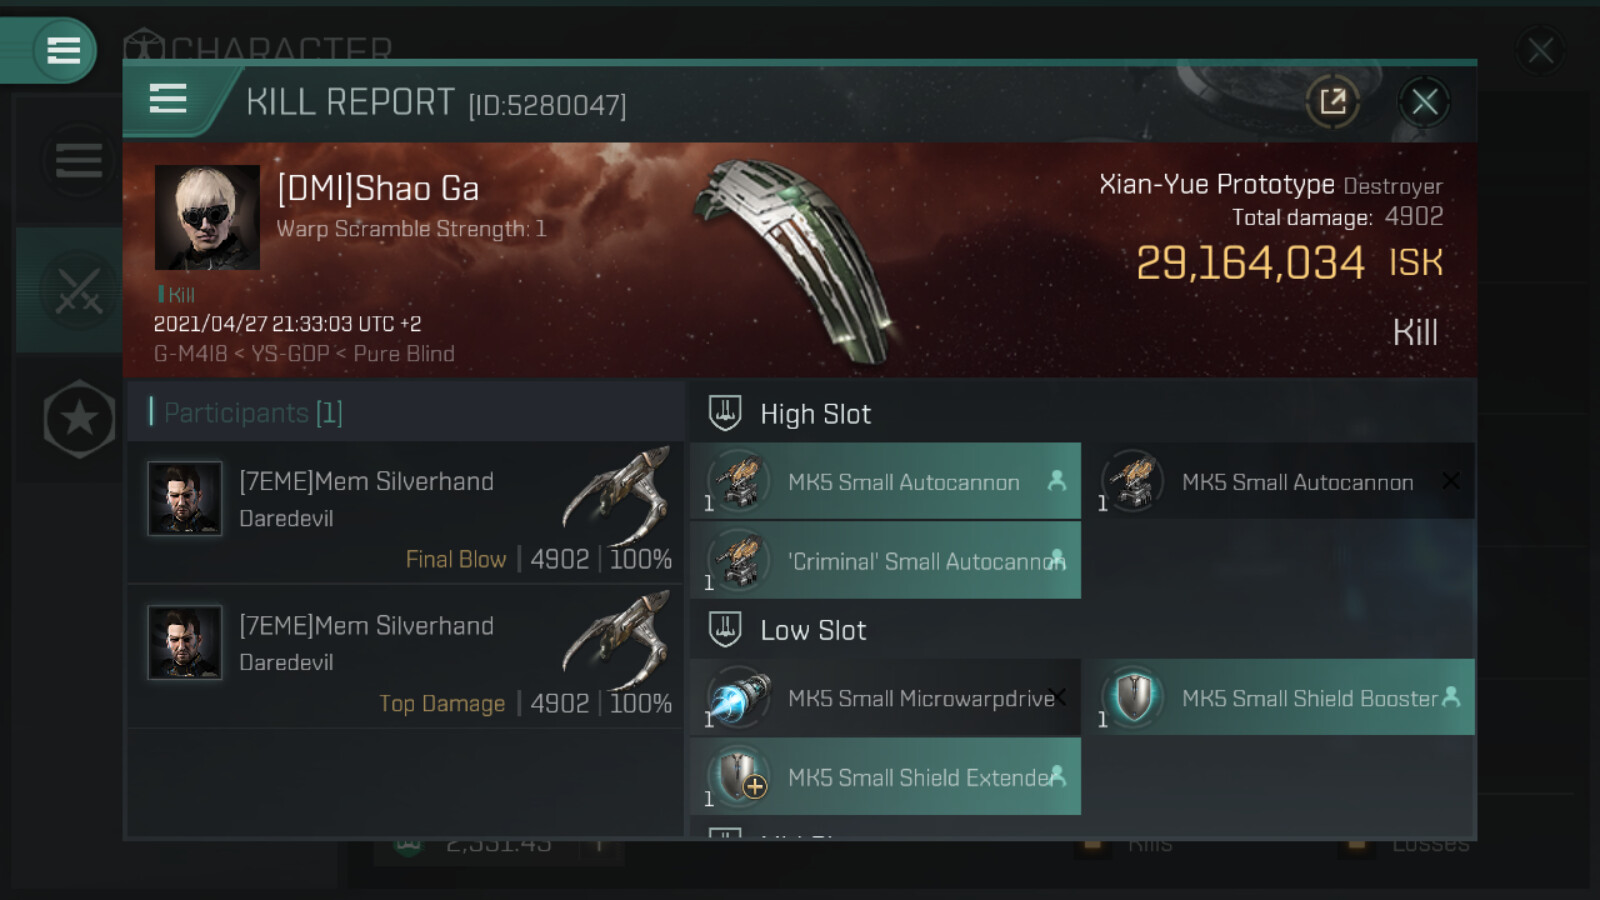The width and height of the screenshot is (1600, 900).
Task: Close the Kill Report window
Action: pyautogui.click(x=1424, y=101)
